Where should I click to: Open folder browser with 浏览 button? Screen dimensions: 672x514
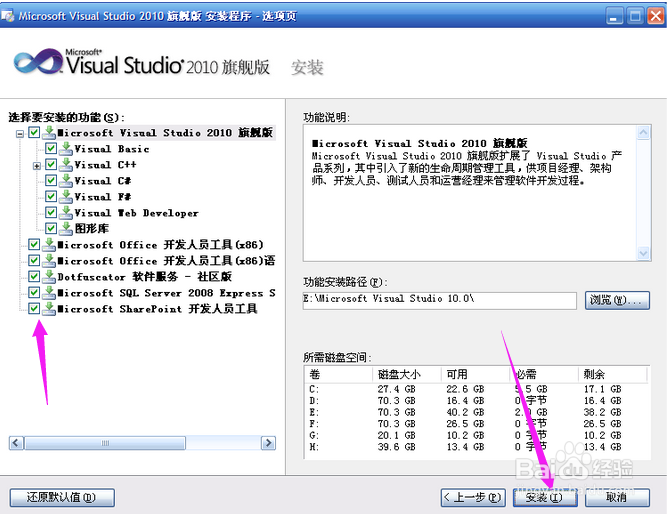(617, 300)
